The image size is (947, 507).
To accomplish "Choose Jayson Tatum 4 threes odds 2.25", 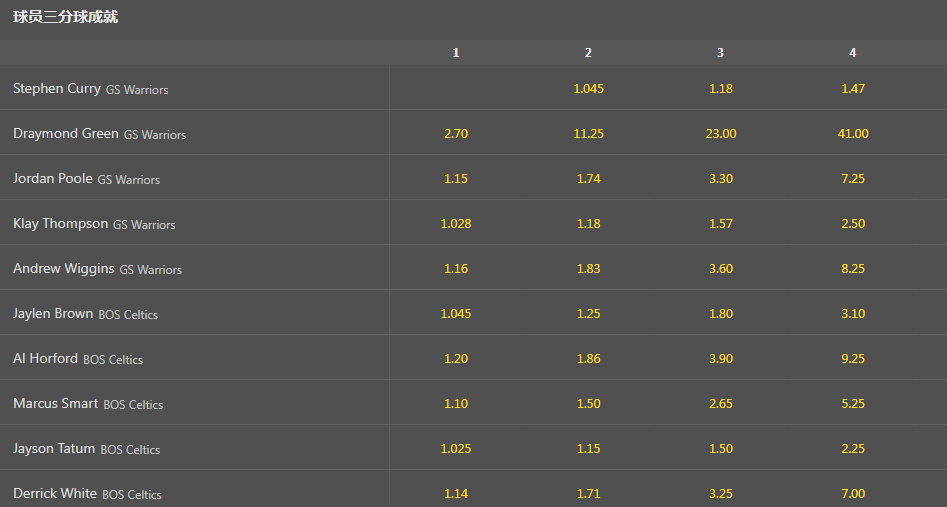I will [852, 449].
